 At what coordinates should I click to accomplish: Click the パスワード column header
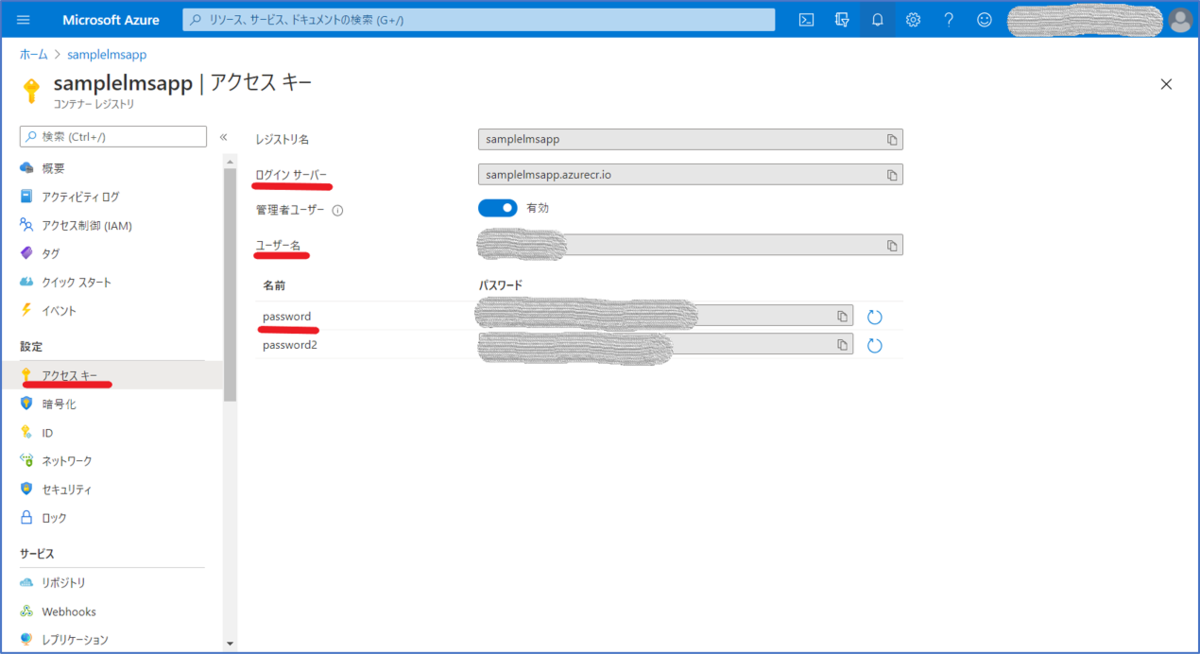(x=501, y=286)
